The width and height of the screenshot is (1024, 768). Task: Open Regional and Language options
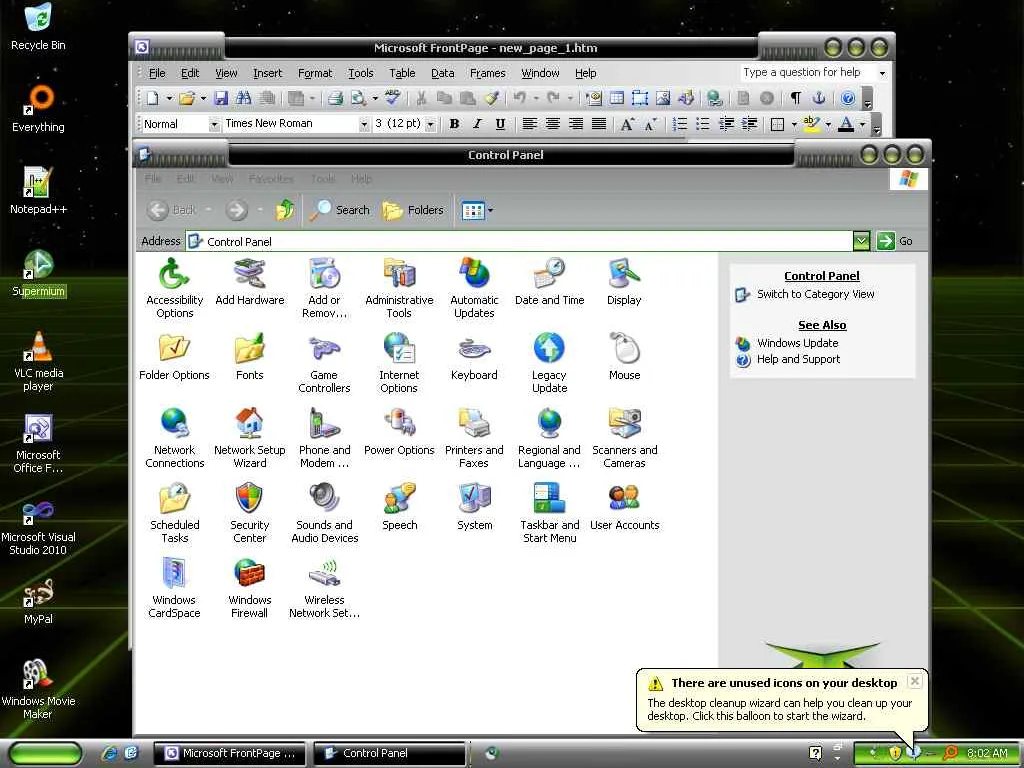pyautogui.click(x=549, y=438)
